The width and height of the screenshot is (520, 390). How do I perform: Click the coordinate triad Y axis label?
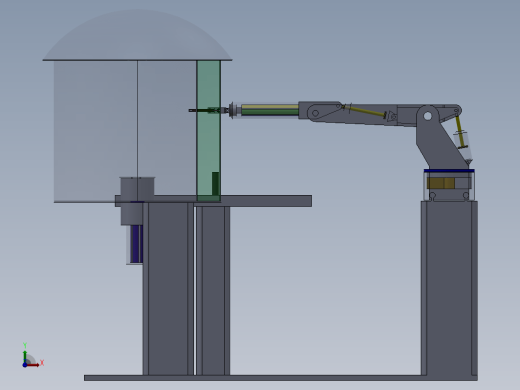tap(25, 345)
